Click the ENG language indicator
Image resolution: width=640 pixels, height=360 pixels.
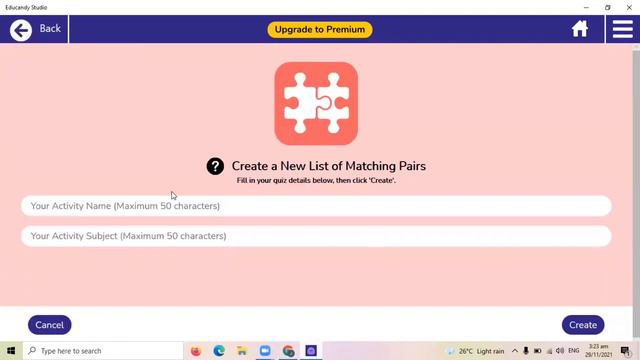tap(574, 351)
